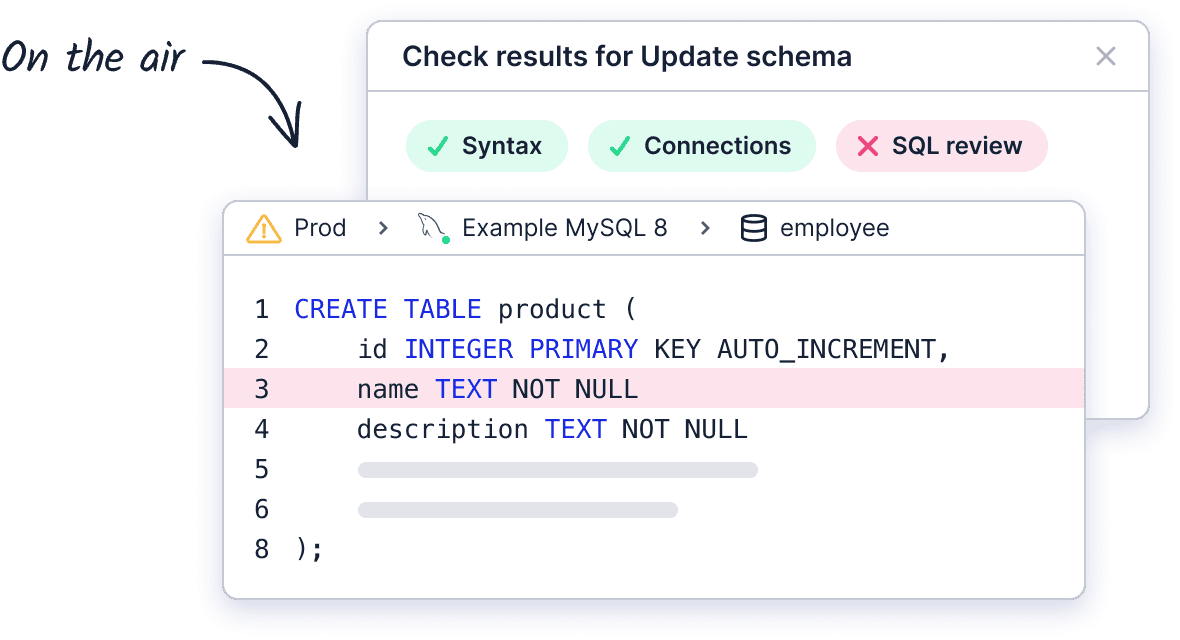Click the Connections check badge
Screen dimensions: 1180x640
[x=702, y=146]
